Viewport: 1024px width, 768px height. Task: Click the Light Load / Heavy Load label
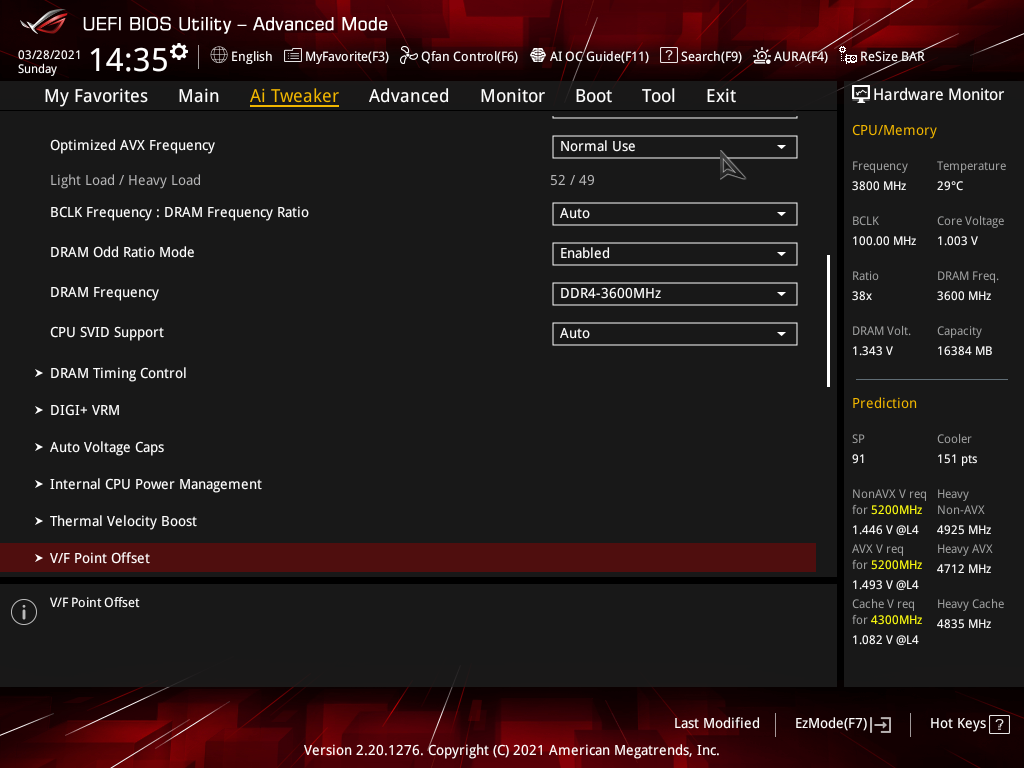click(x=125, y=180)
